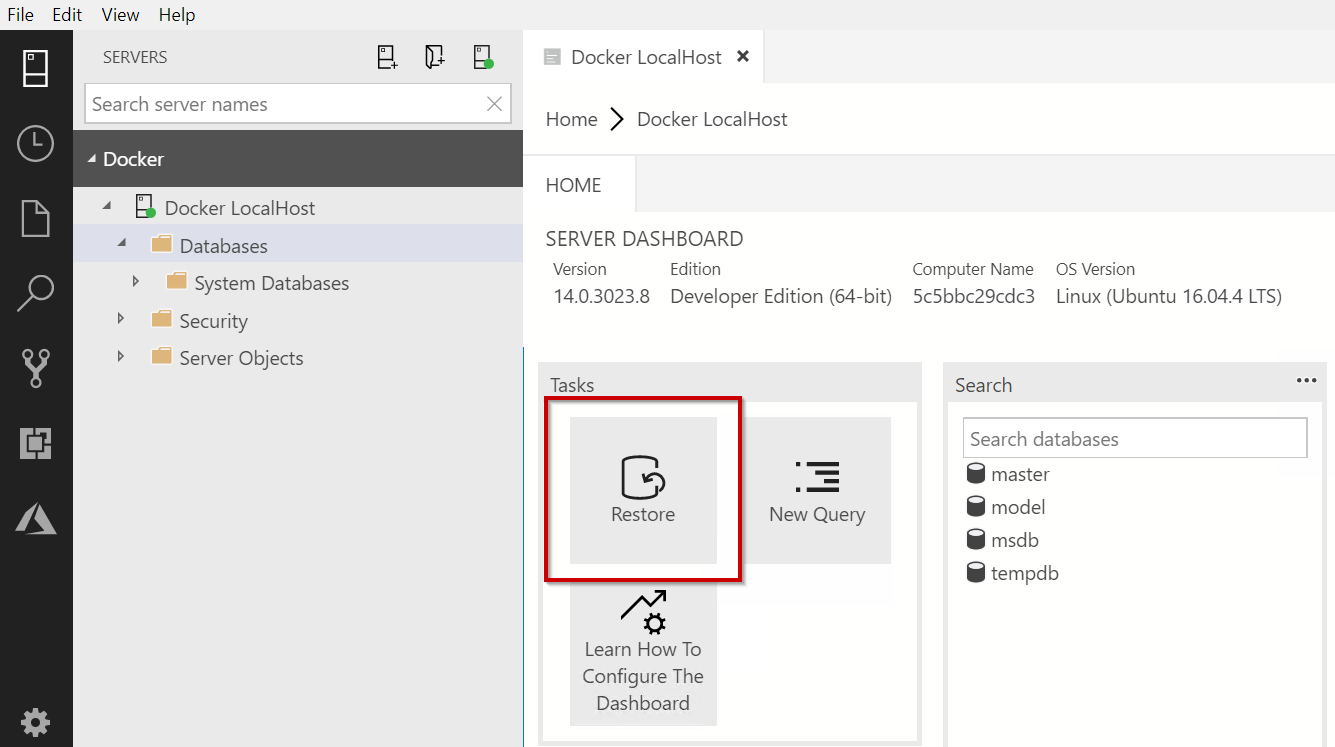Click the New Server Group icon
The height and width of the screenshot is (747, 1335).
[x=435, y=57]
